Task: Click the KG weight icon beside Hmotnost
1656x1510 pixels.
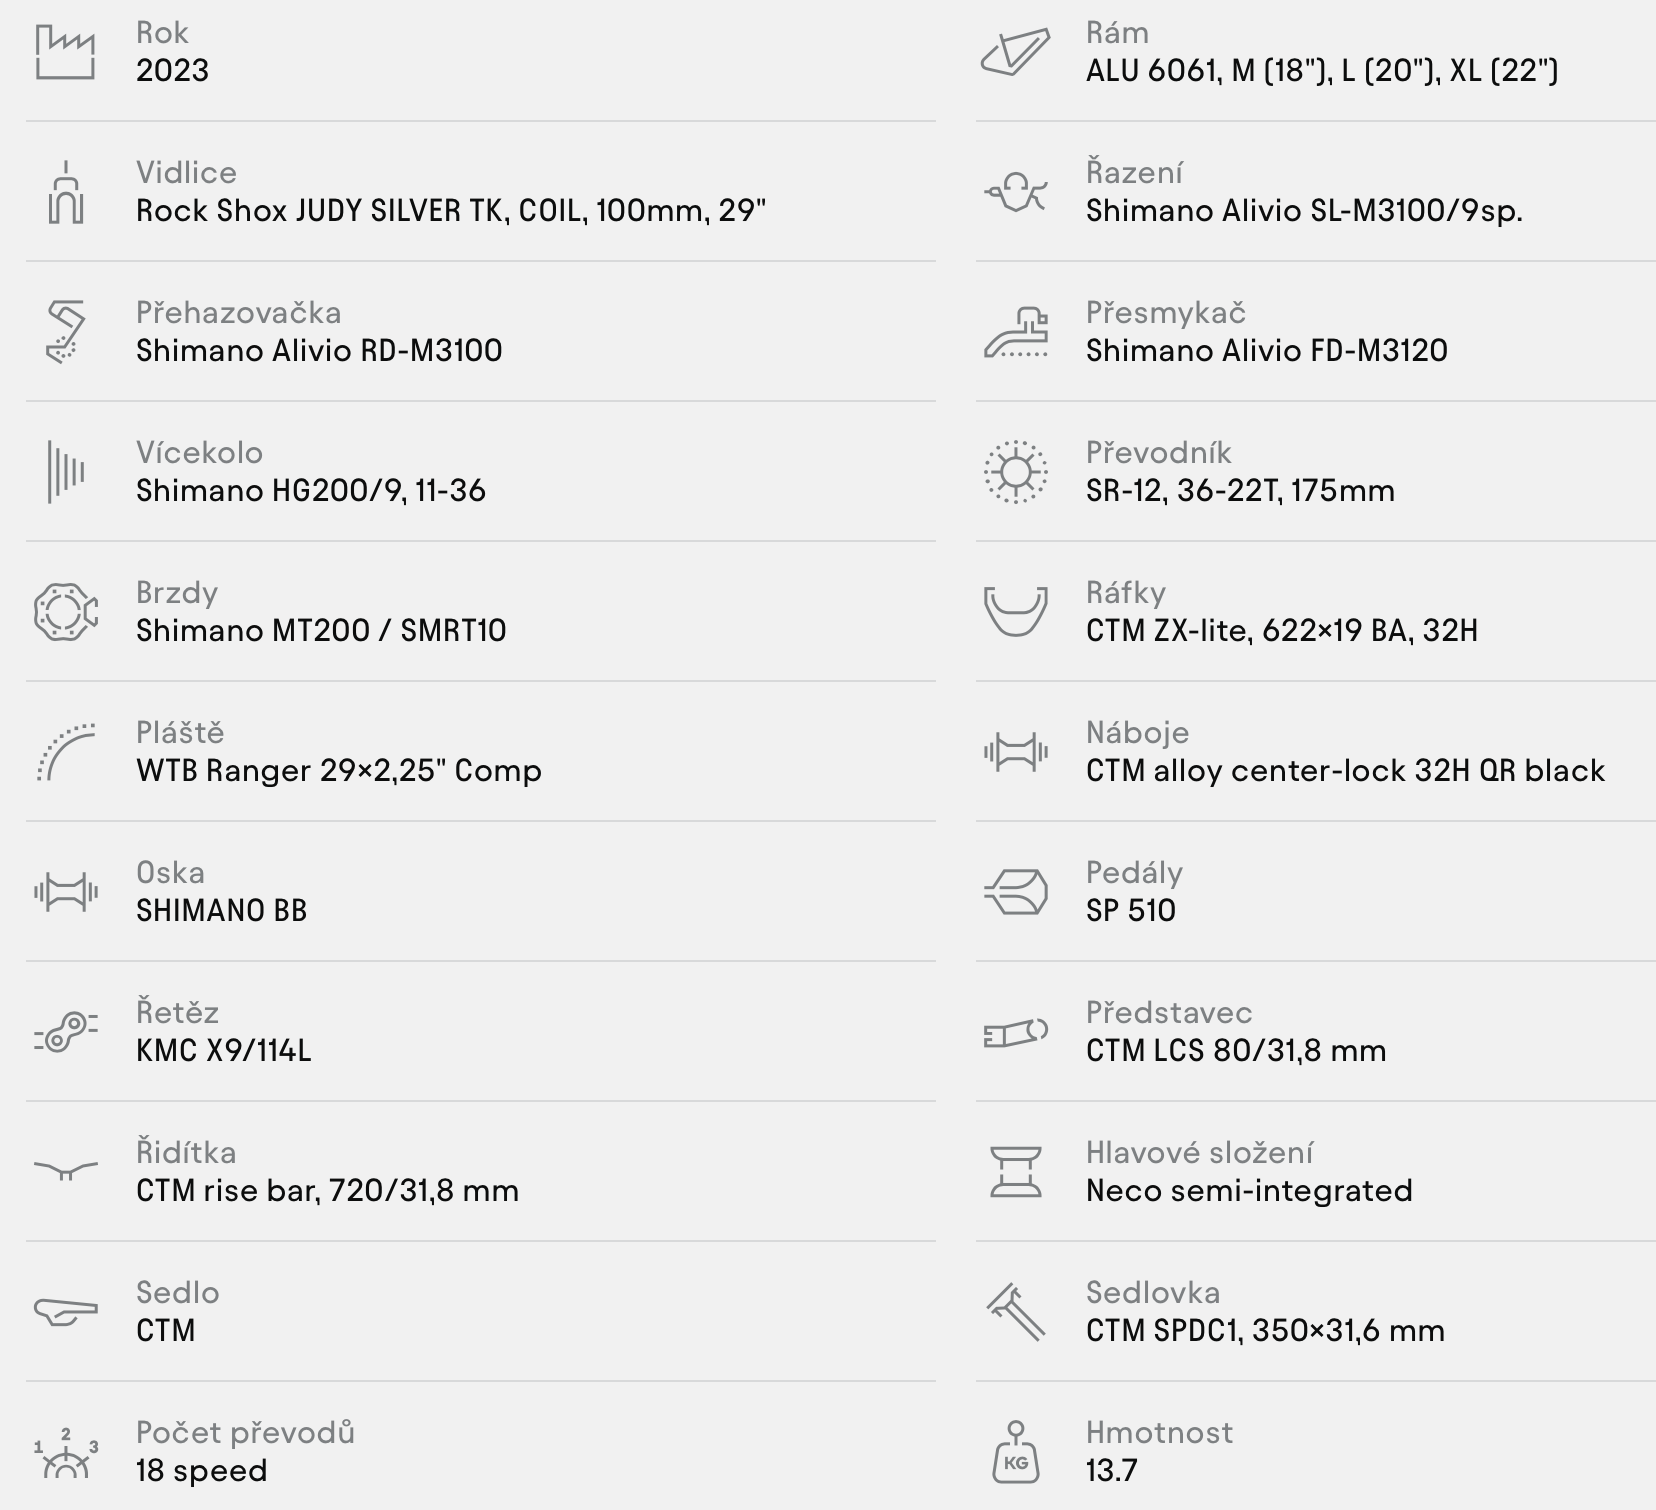Action: 1015,1452
